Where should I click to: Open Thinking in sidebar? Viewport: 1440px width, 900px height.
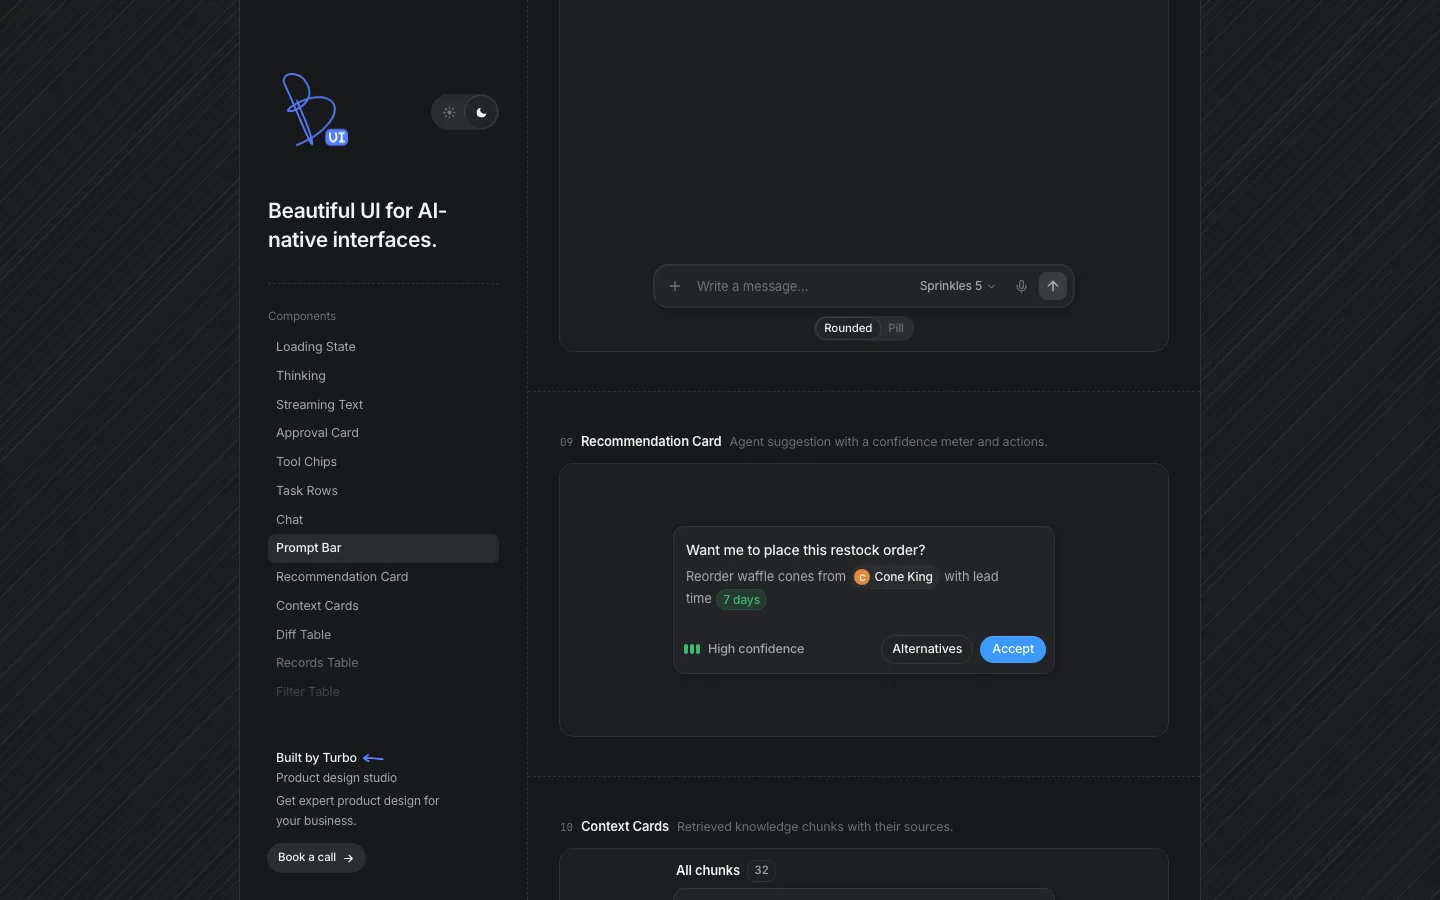pyautogui.click(x=383, y=376)
